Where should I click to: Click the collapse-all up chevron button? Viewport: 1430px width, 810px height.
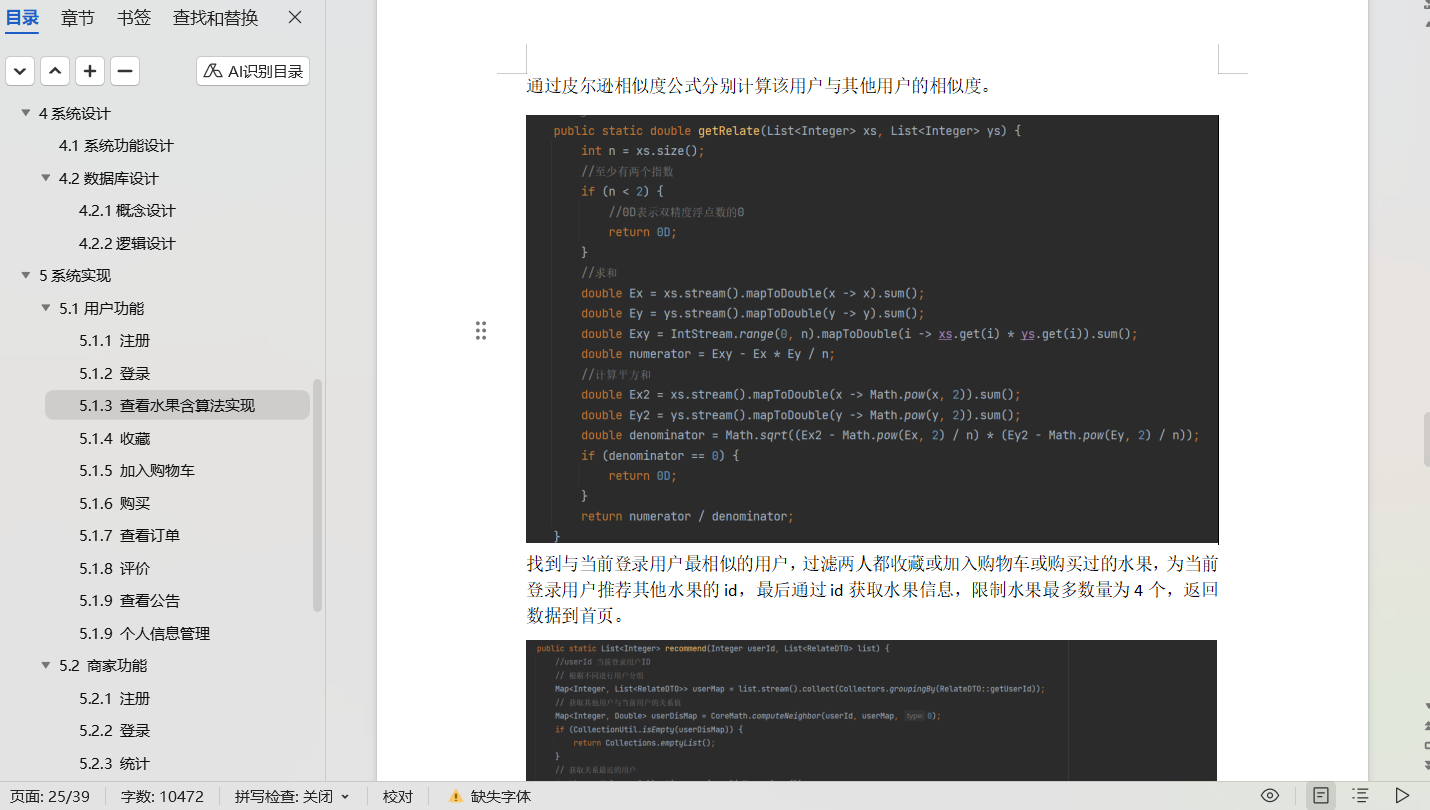(x=56, y=71)
